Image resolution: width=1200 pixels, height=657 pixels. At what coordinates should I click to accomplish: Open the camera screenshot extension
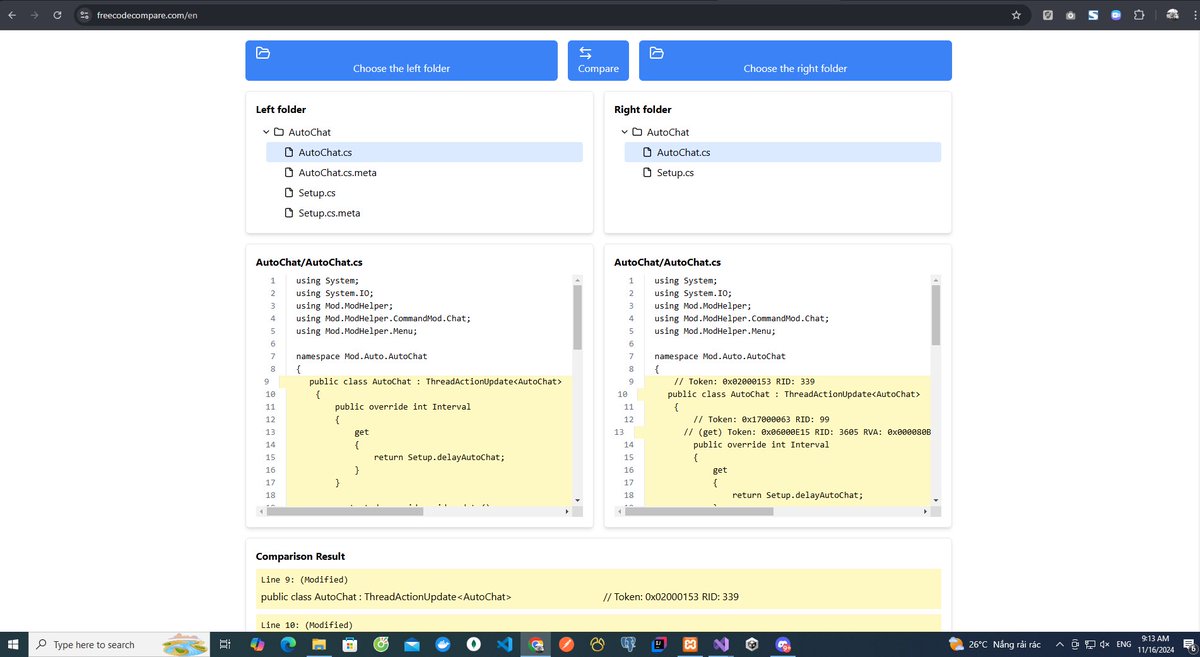(1071, 16)
